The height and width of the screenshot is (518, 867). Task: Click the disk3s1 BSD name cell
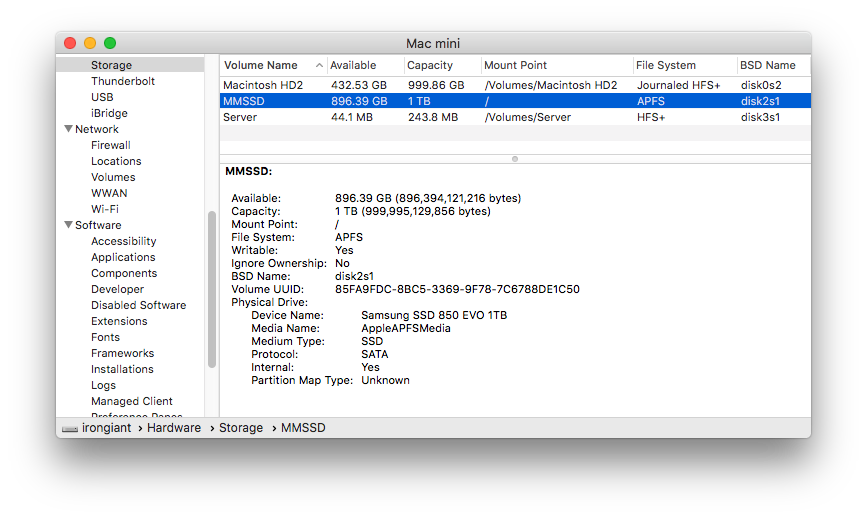coord(760,117)
